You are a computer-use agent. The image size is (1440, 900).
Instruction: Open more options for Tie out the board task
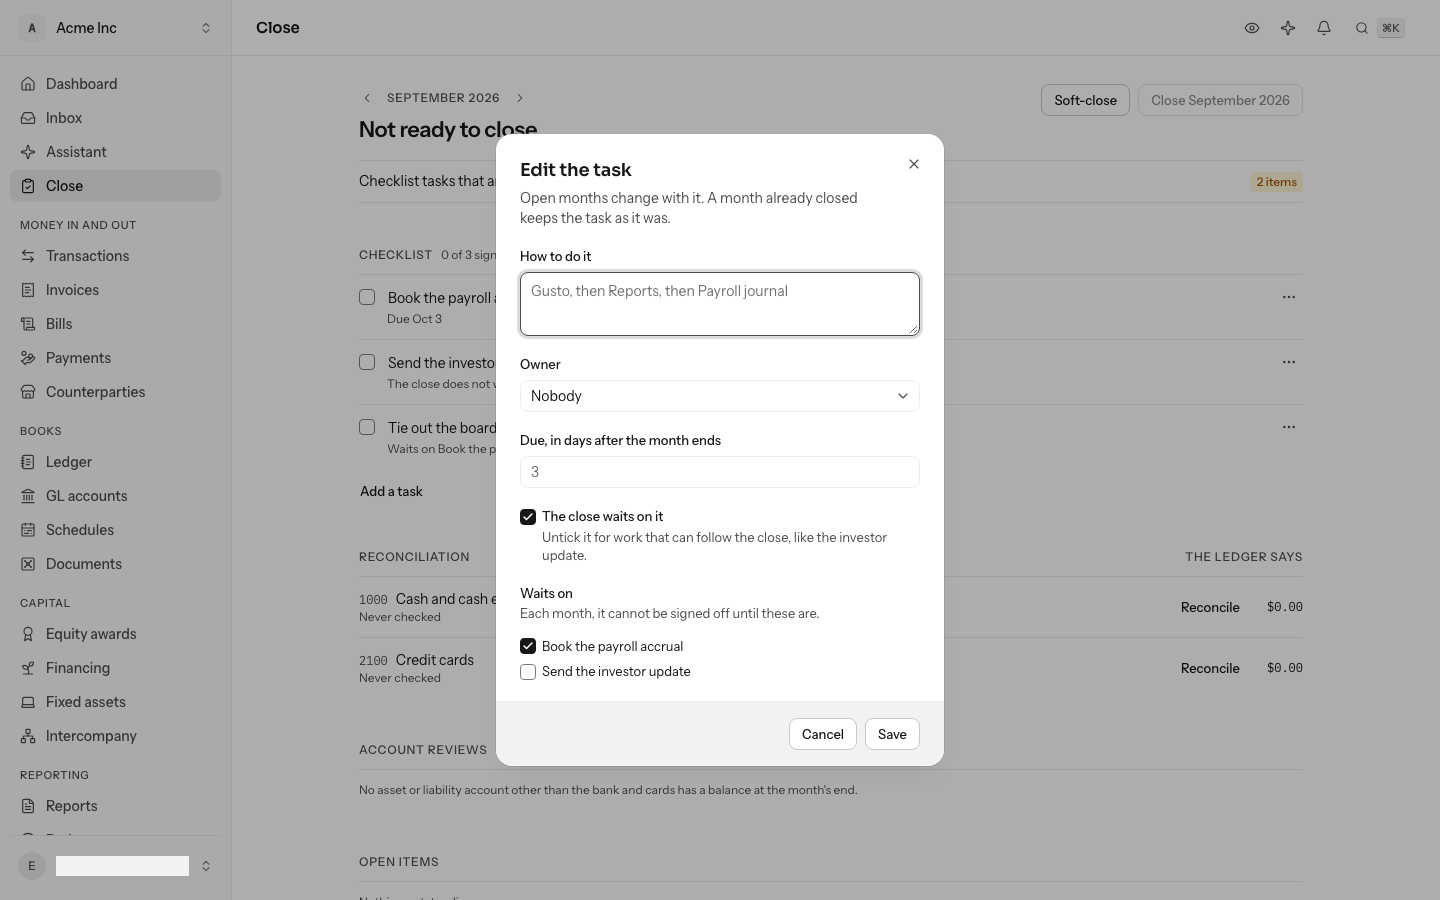pos(1288,427)
